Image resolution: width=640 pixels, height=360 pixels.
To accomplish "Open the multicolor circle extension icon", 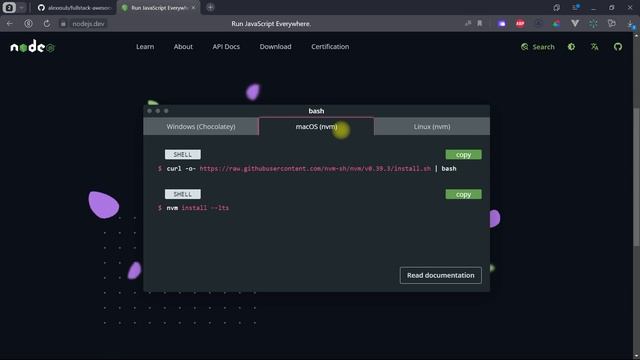I will (556, 24).
